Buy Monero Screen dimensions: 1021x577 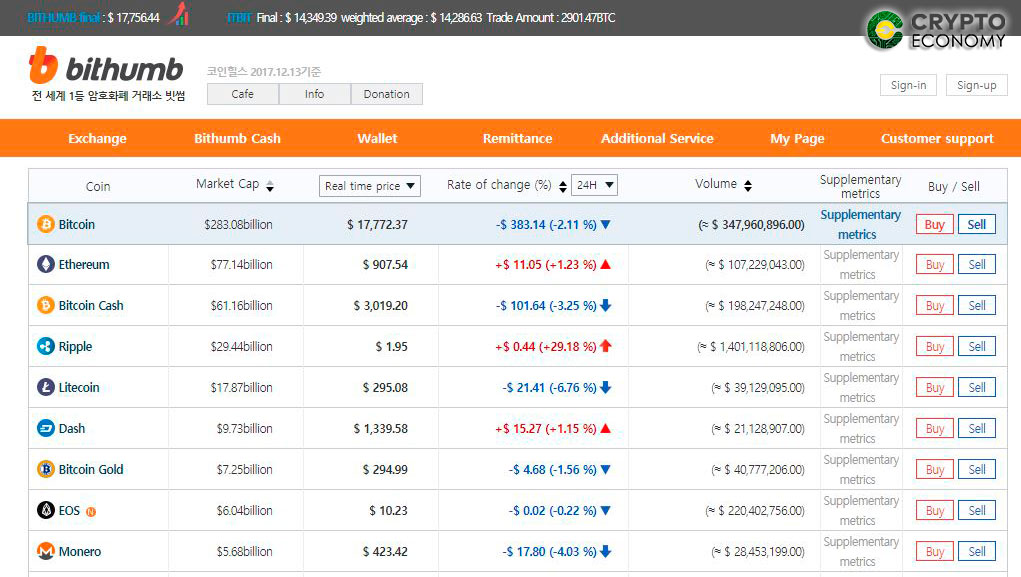tap(934, 552)
